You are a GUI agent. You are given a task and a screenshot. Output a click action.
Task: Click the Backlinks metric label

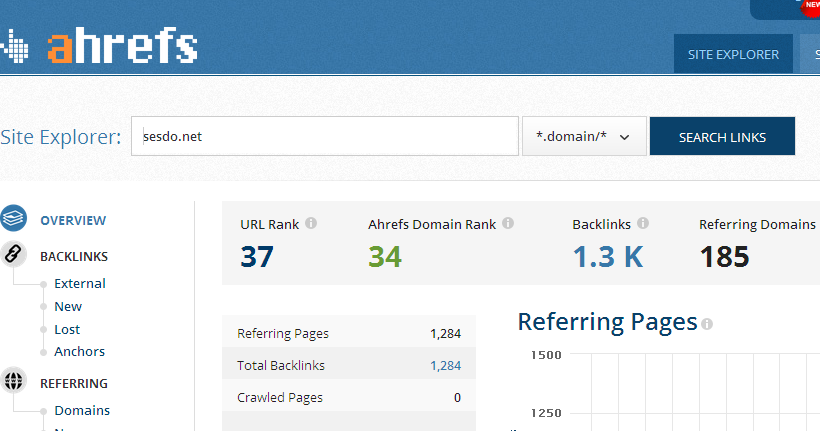point(601,224)
